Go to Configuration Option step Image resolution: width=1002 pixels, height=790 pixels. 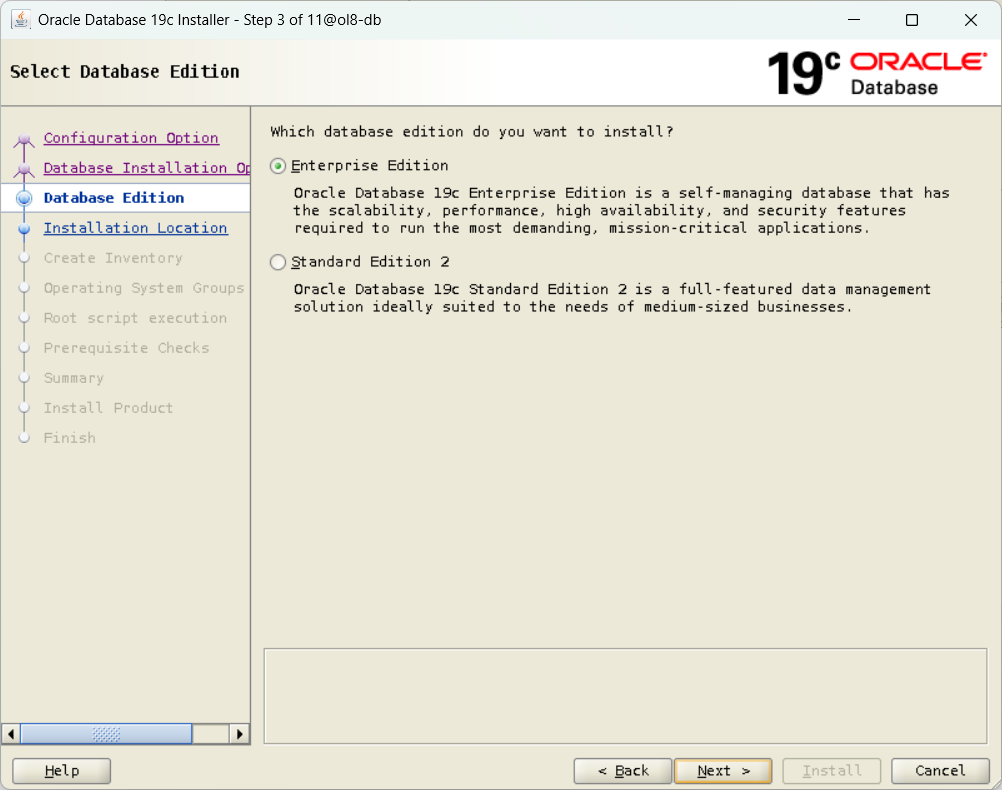click(x=131, y=138)
